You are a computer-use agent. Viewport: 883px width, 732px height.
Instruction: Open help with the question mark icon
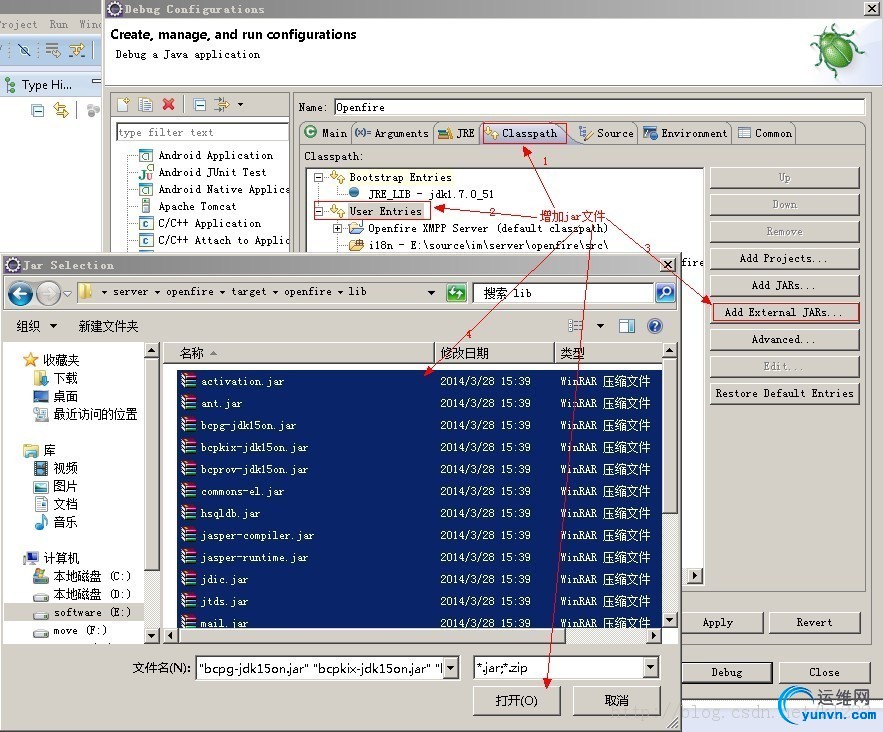655,326
